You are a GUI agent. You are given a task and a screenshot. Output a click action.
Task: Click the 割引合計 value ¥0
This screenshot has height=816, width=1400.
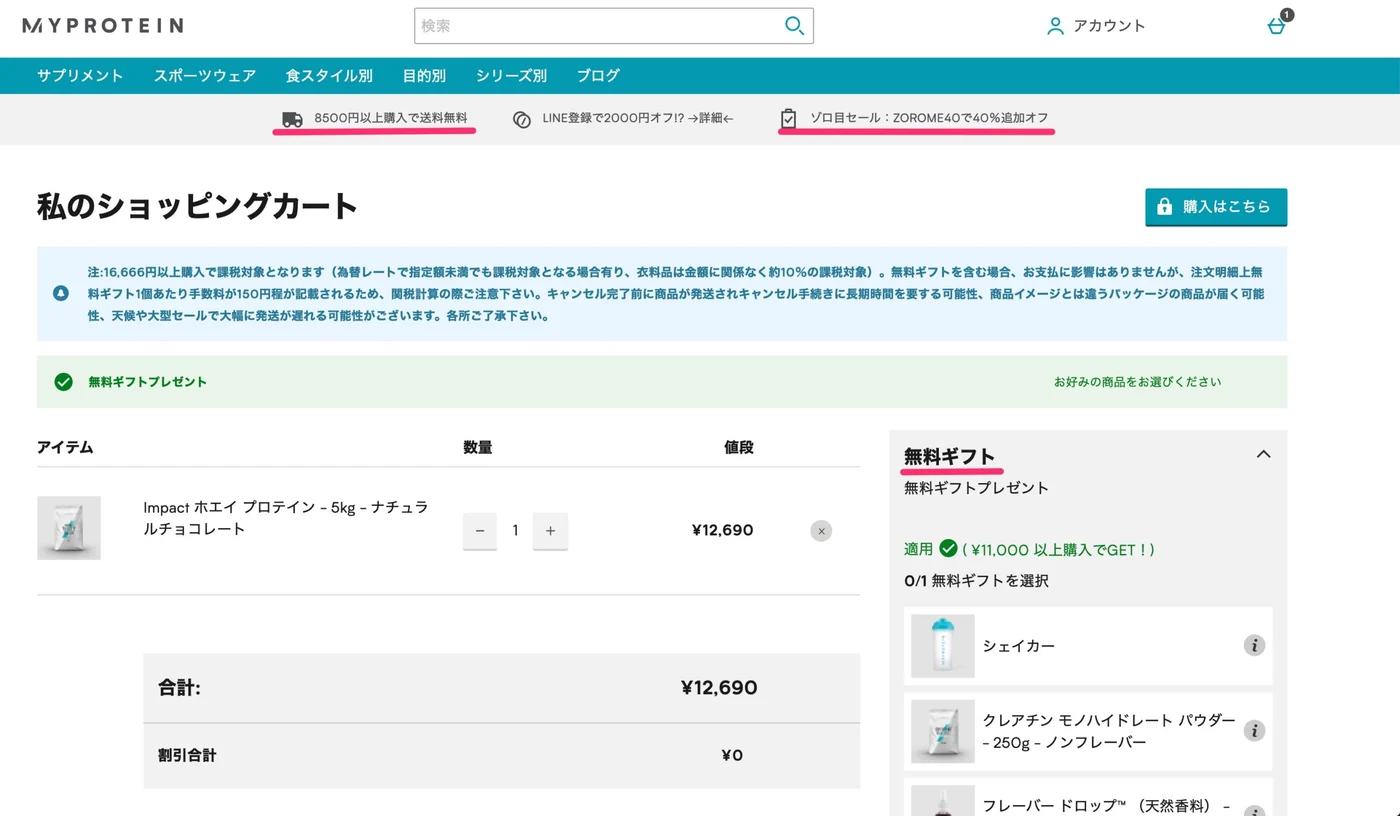pos(732,755)
